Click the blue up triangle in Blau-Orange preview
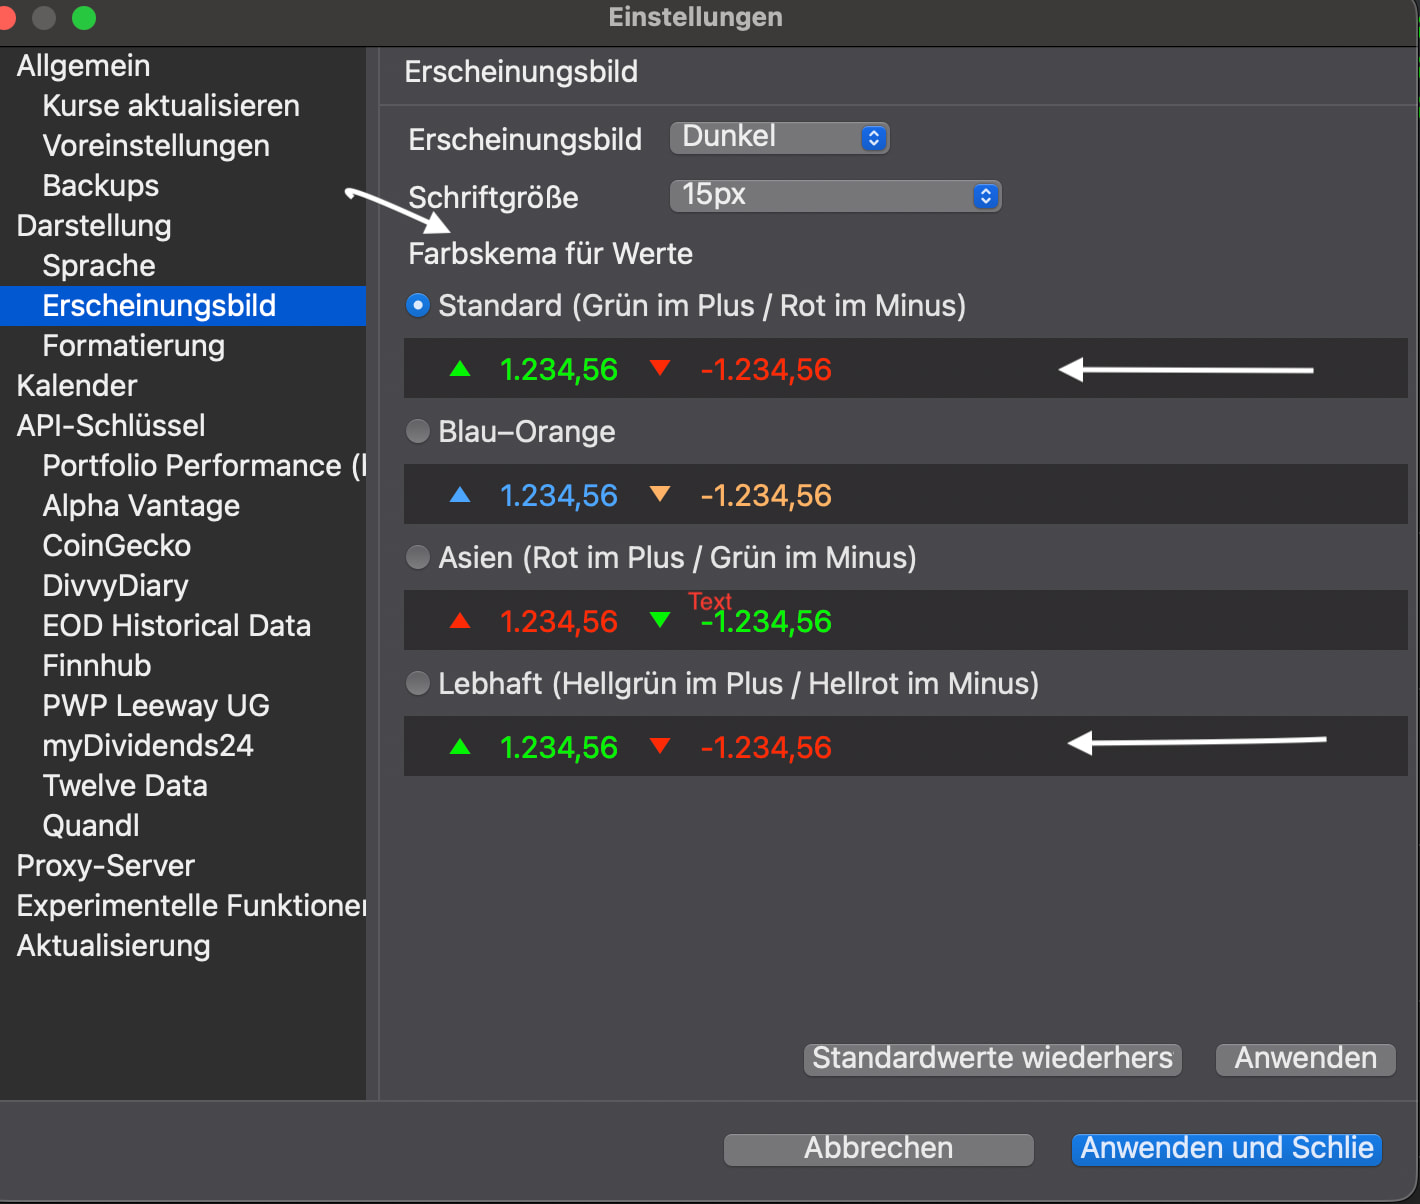1420x1204 pixels. (x=460, y=495)
